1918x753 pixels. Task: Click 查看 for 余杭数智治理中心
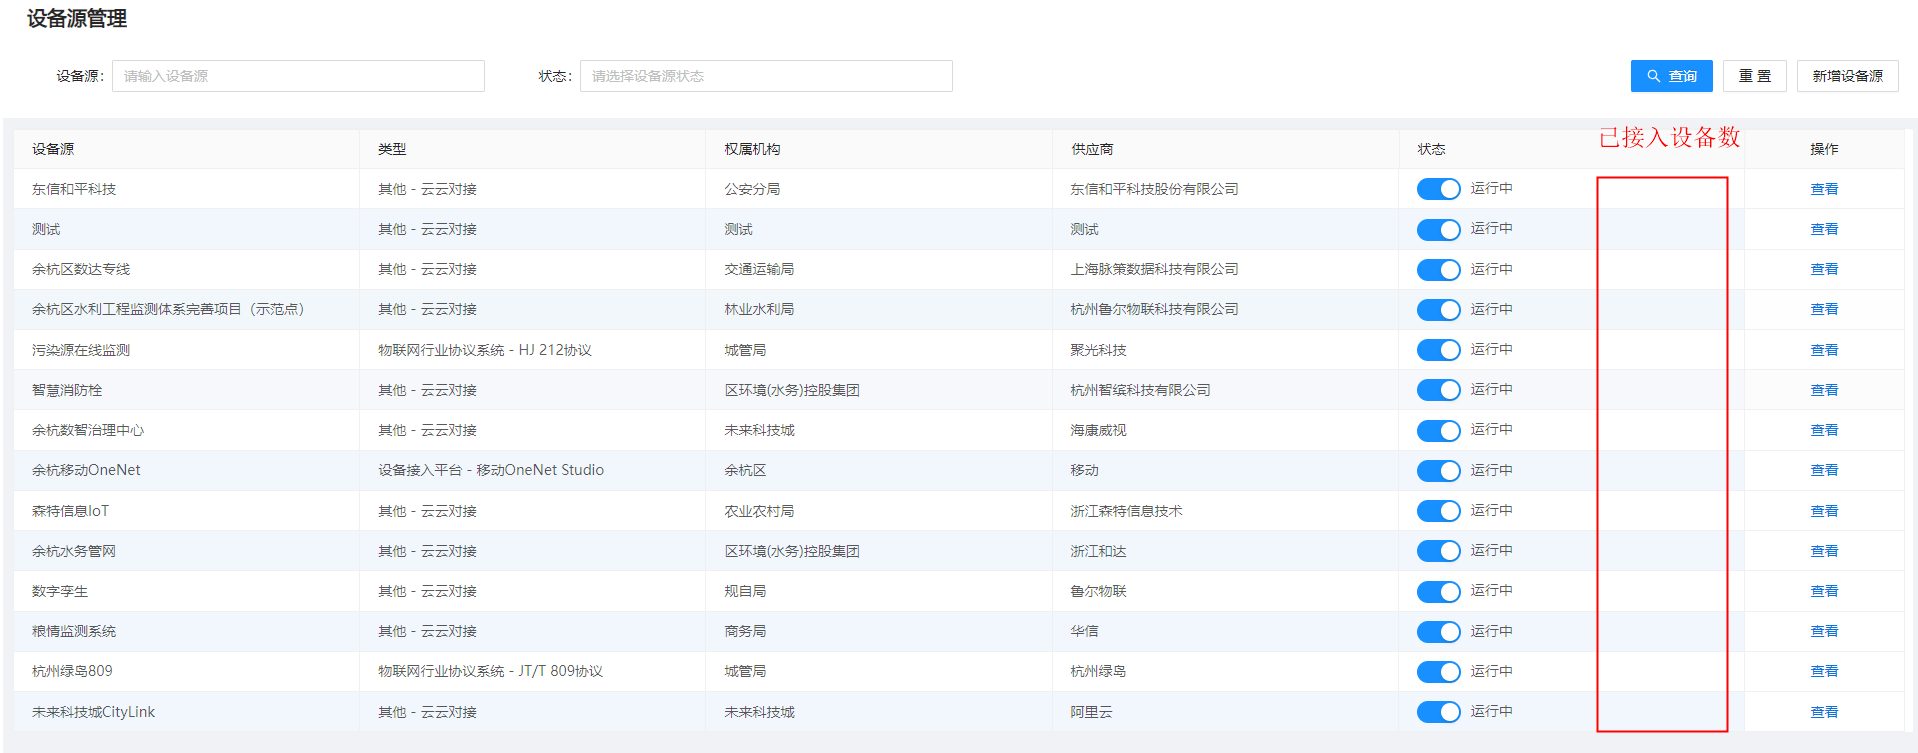pos(1824,430)
